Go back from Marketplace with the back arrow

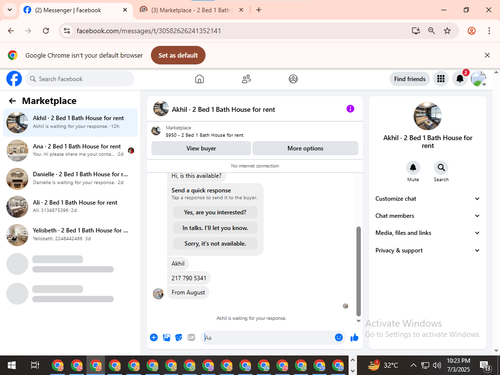12,101
